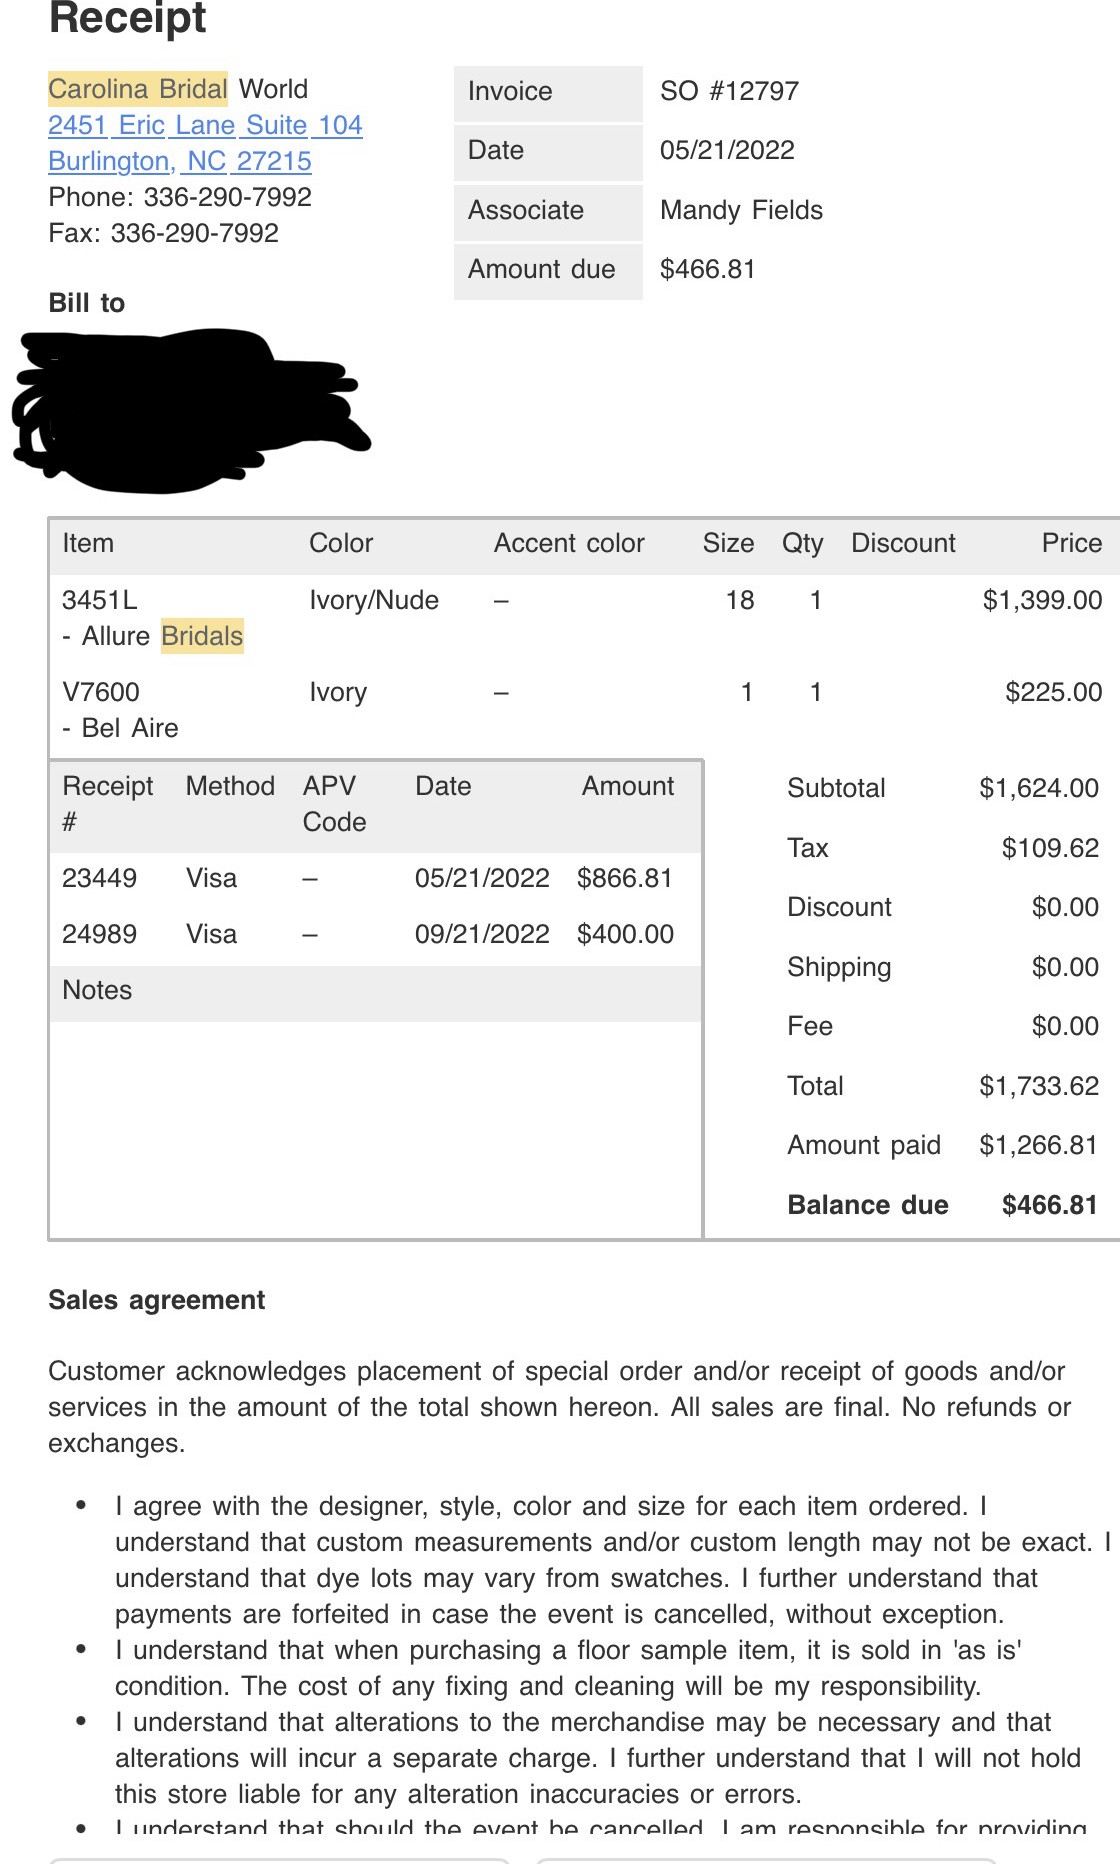
Task: Click the Balance due amount $466.81
Action: (1049, 1206)
